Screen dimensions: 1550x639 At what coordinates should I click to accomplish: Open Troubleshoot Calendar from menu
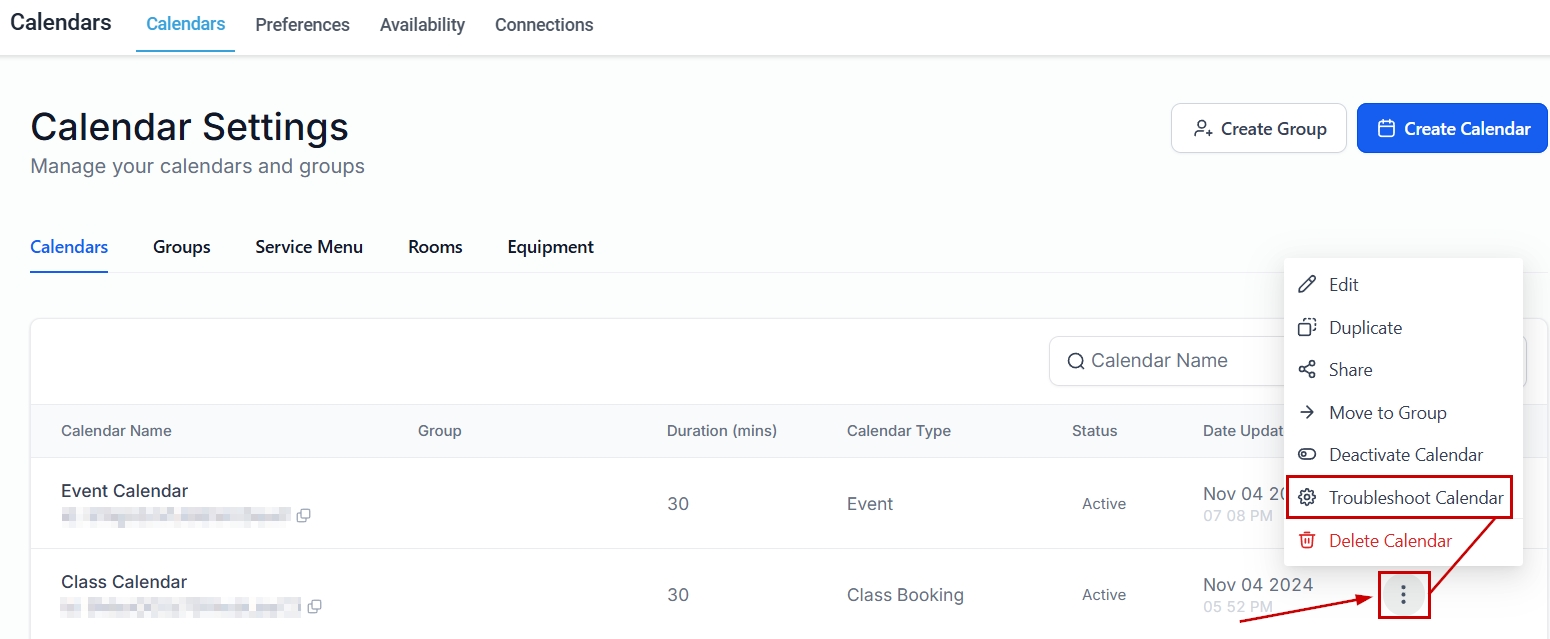(1415, 498)
